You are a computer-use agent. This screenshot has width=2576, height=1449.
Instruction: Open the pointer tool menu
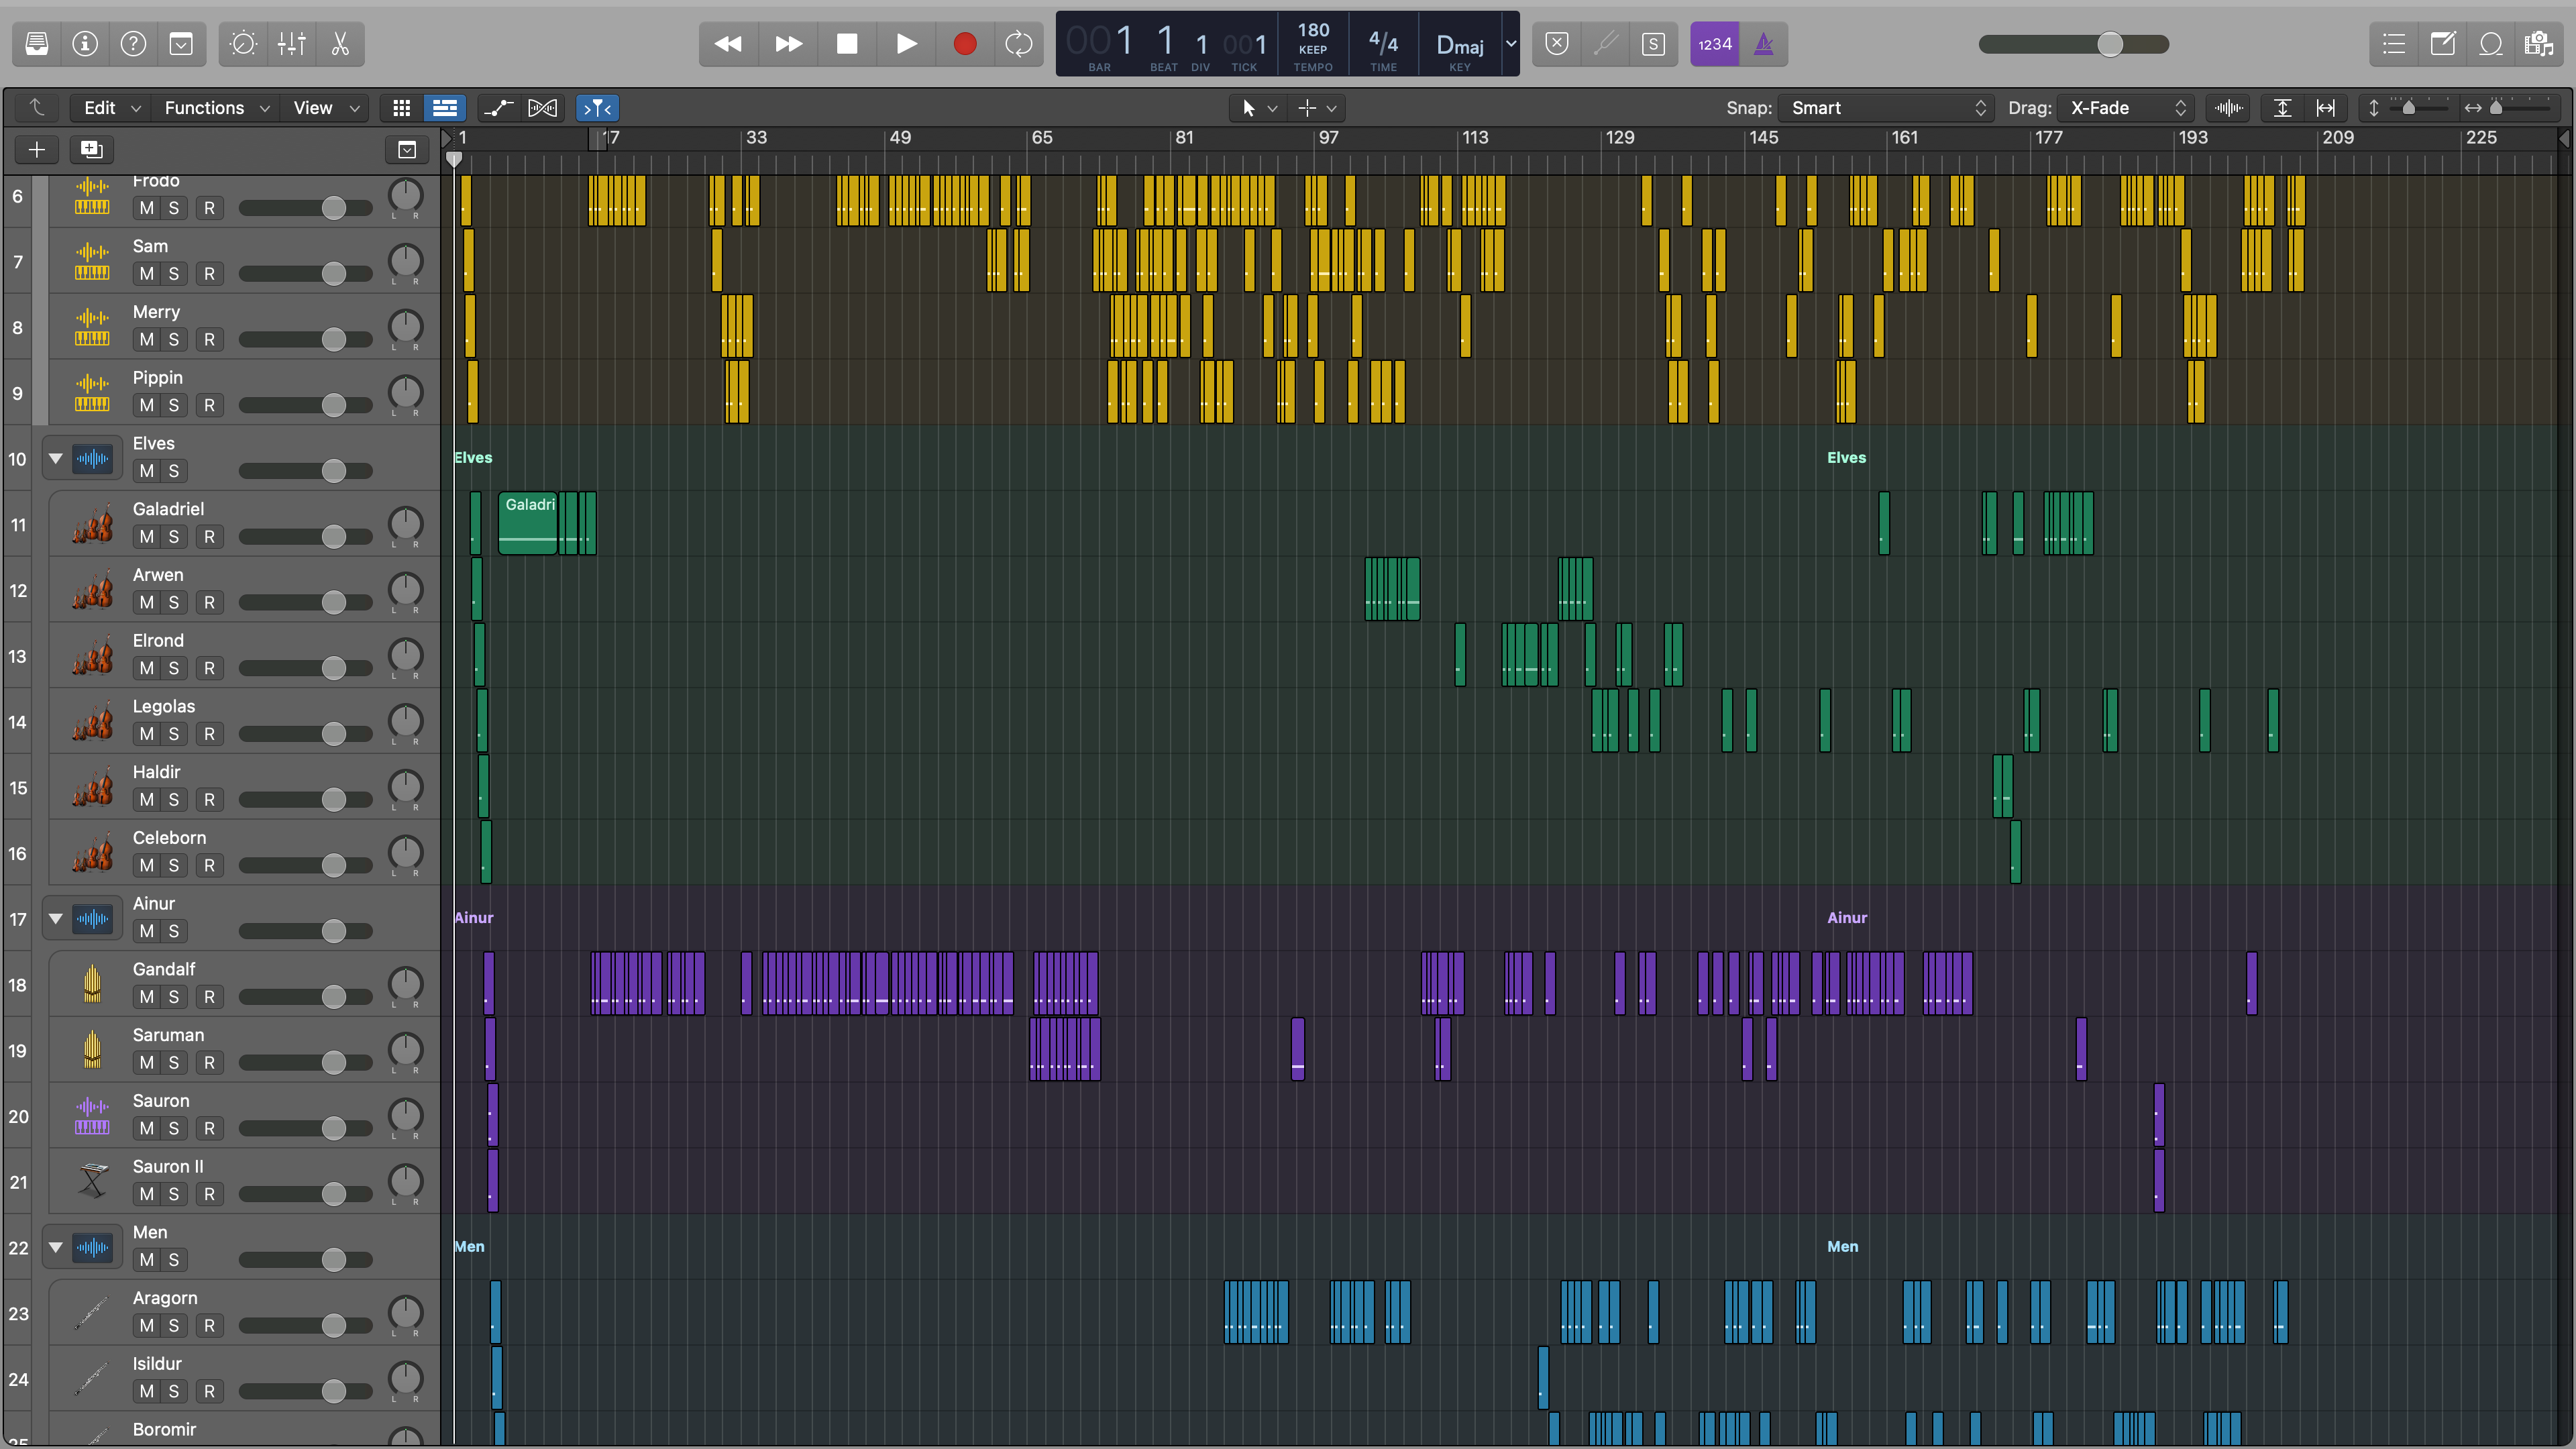(1258, 108)
